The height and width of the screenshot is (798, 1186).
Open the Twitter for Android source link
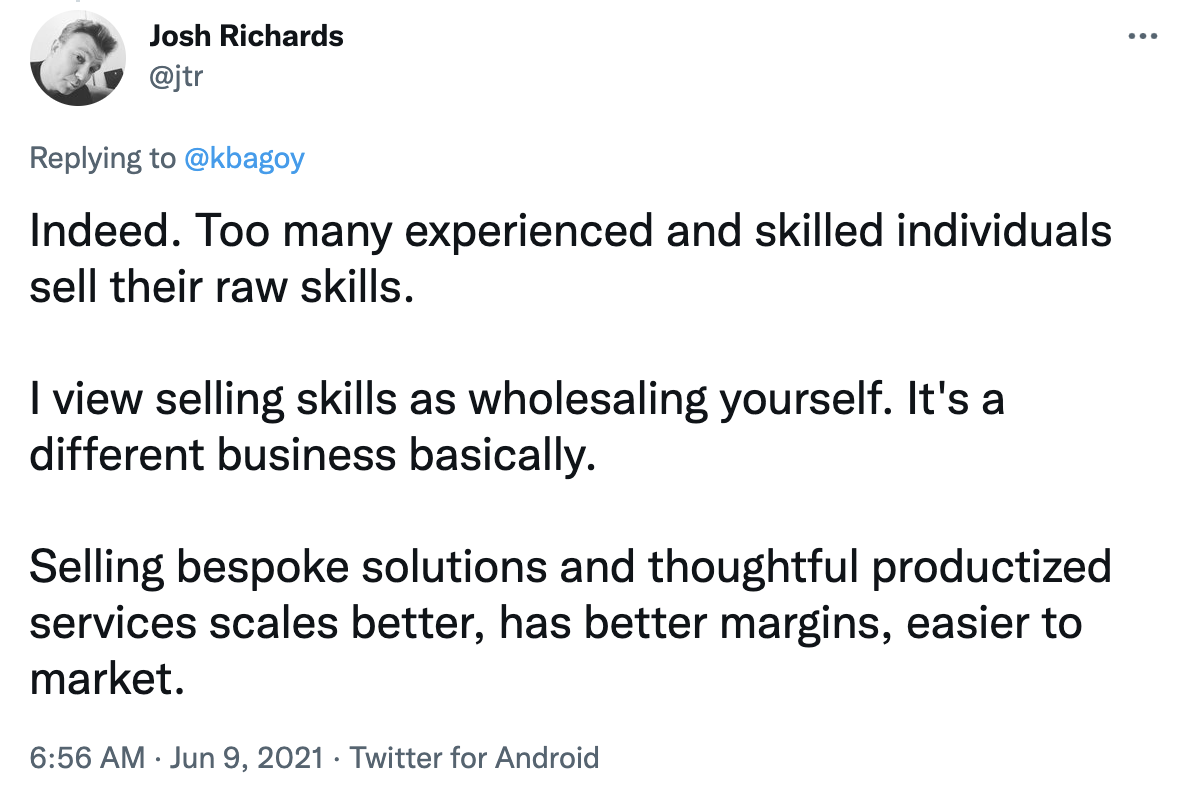click(x=474, y=757)
